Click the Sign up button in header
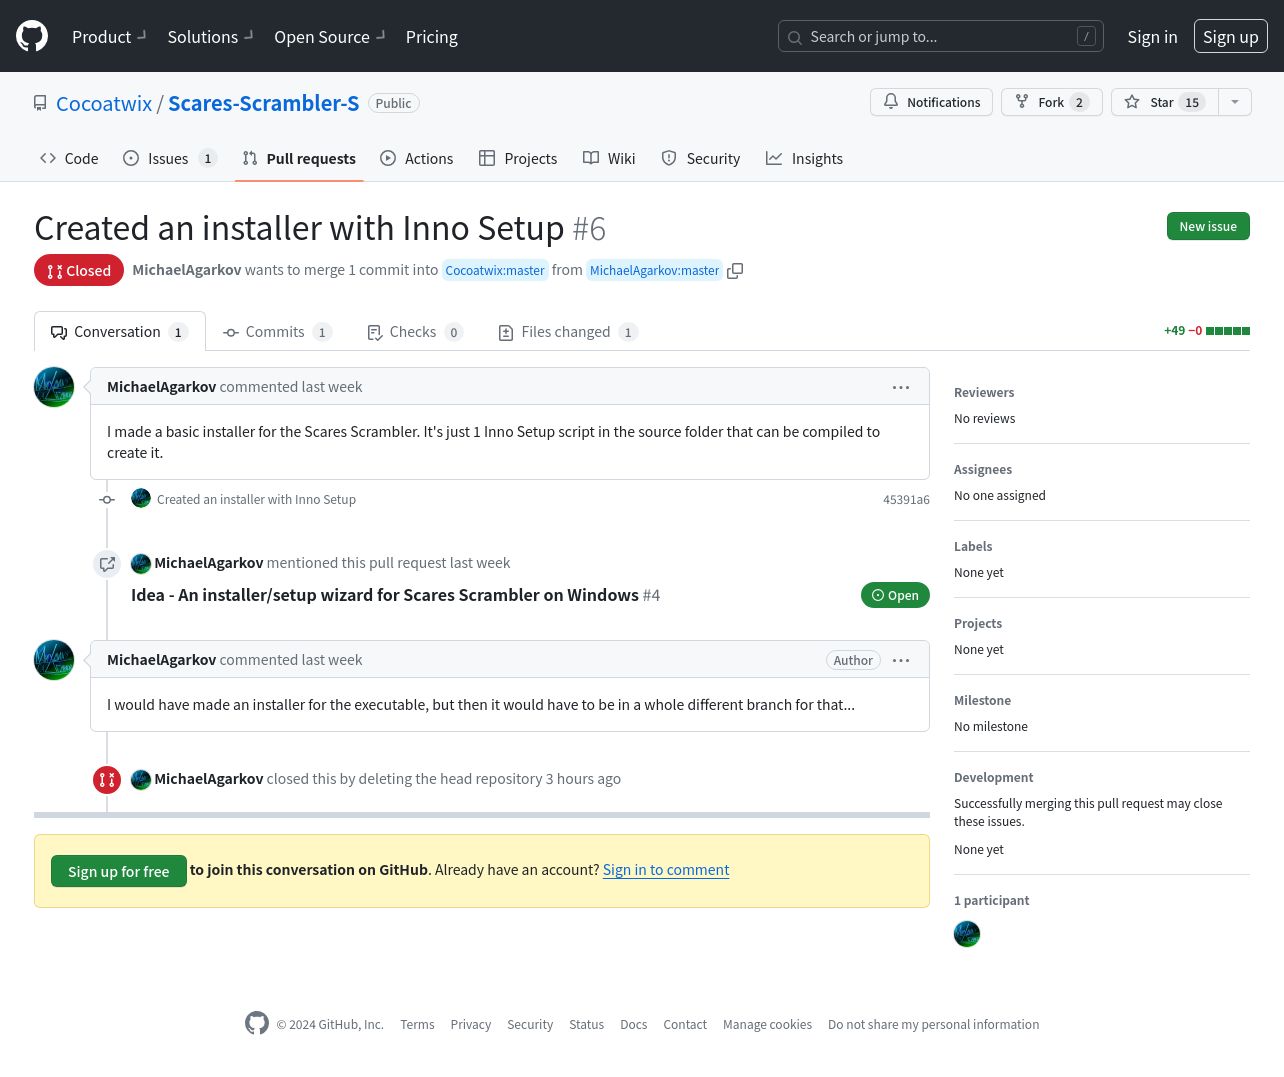Screen dimensions: 1284x1077 [1231, 37]
